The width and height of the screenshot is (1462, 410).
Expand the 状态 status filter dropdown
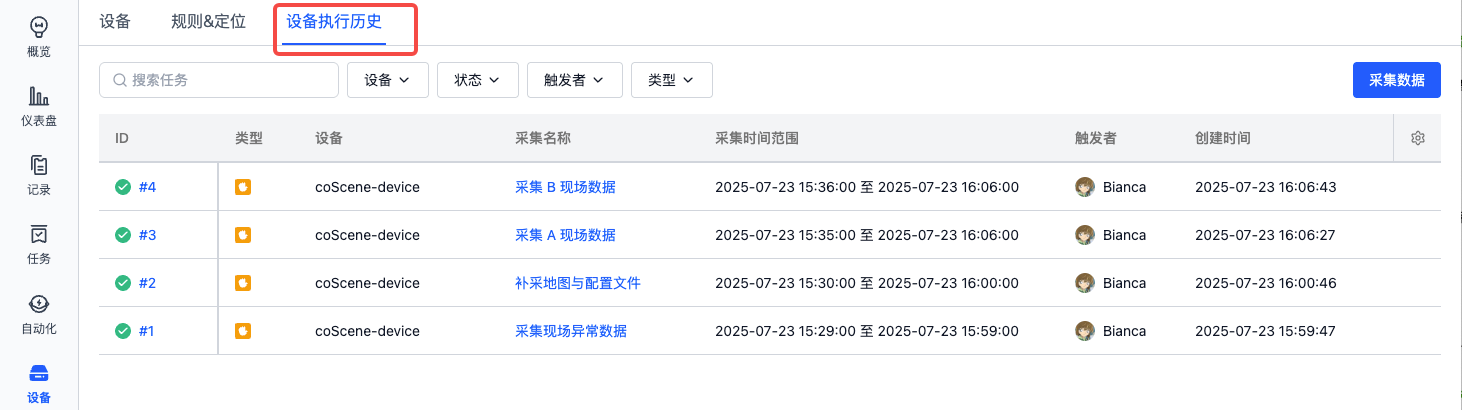(x=477, y=80)
